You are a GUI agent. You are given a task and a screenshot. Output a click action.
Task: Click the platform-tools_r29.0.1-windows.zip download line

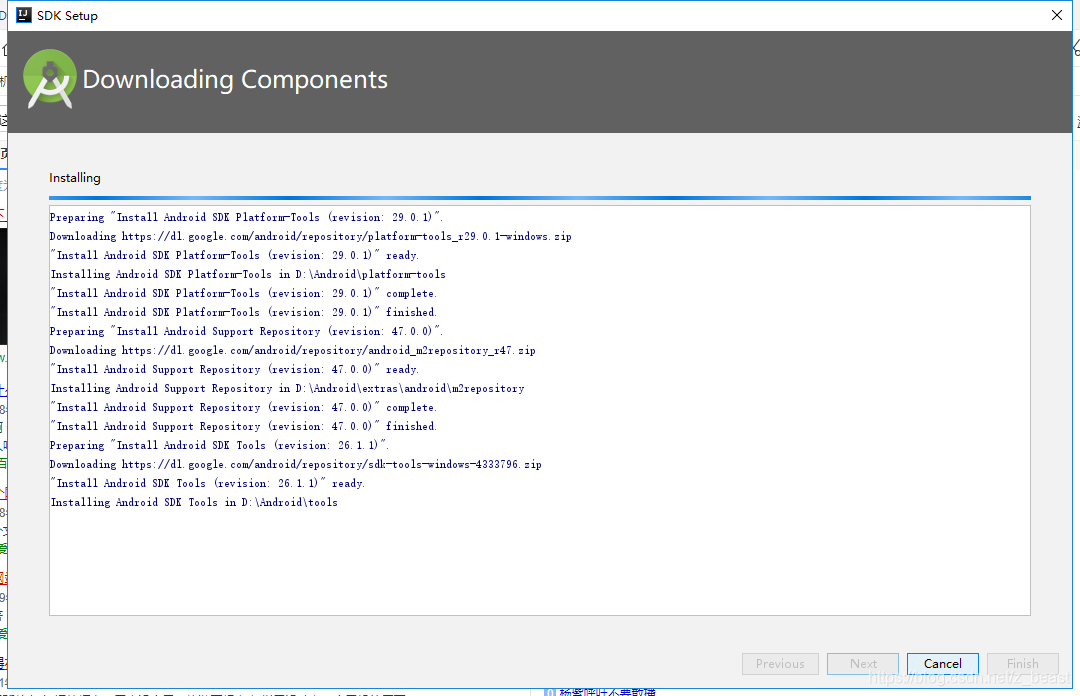pyautogui.click(x=311, y=236)
